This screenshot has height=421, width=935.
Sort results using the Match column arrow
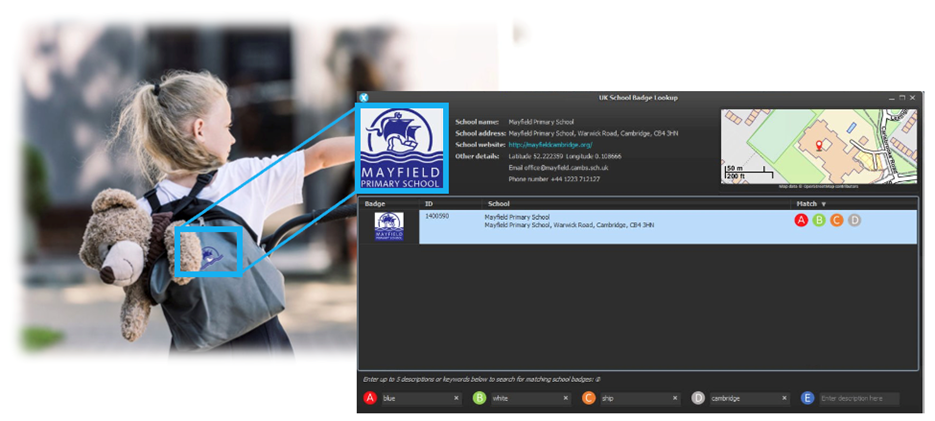pos(823,204)
